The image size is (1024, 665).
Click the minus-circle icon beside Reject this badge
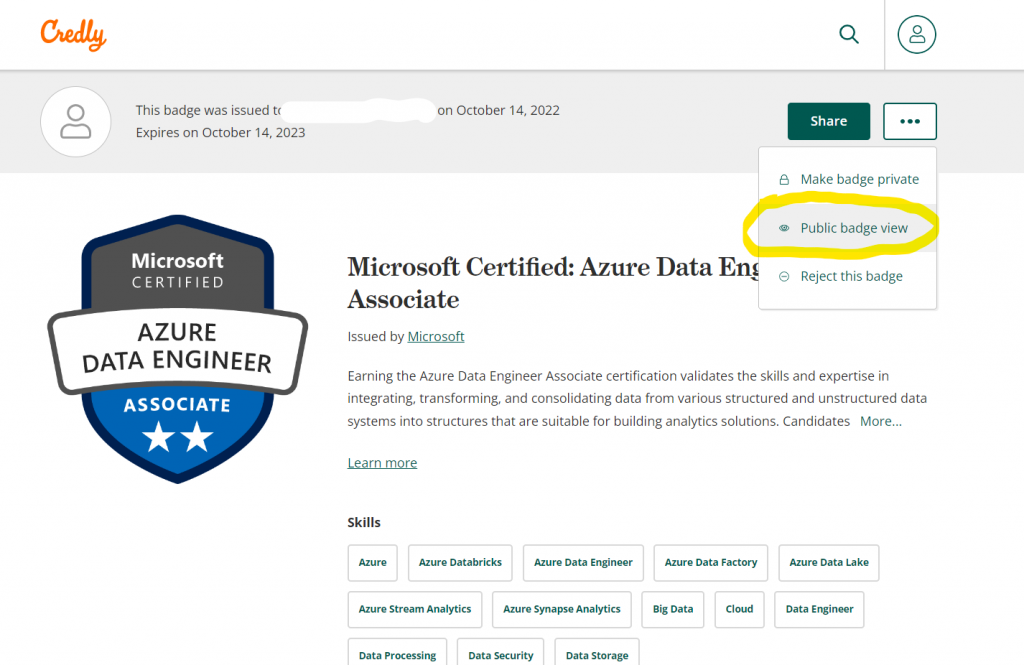[784, 277]
